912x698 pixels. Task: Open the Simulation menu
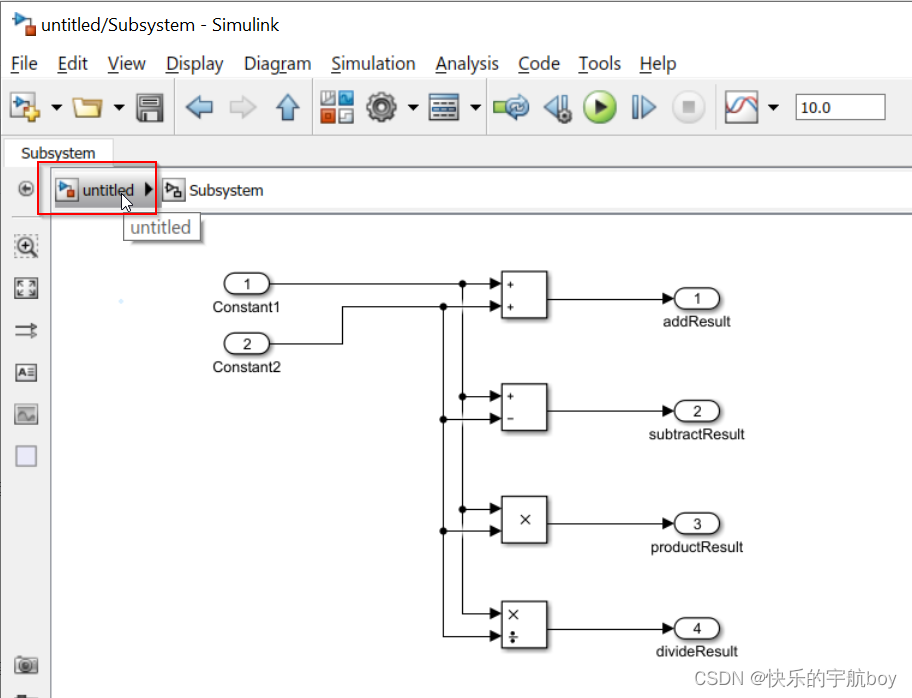pyautogui.click(x=373, y=63)
